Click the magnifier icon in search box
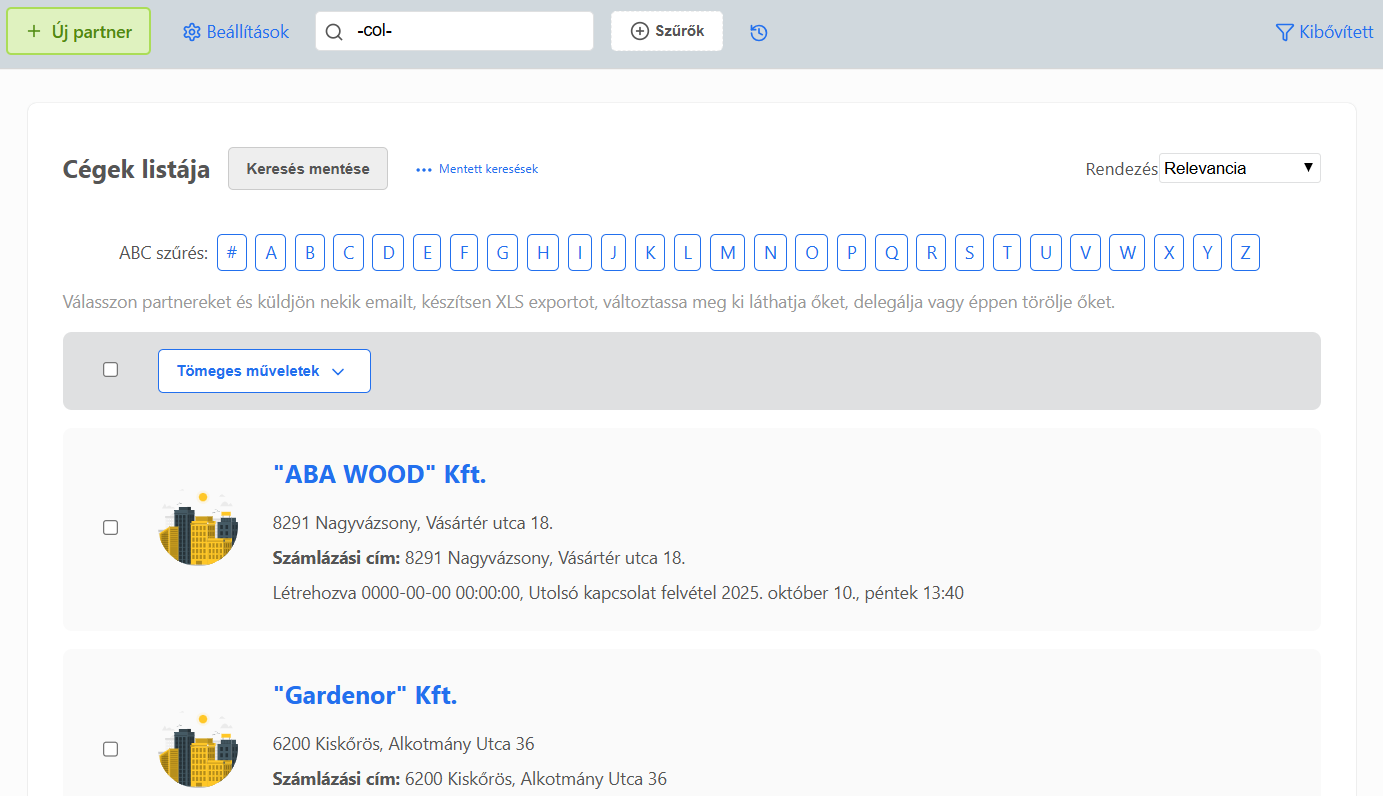 click(x=335, y=32)
